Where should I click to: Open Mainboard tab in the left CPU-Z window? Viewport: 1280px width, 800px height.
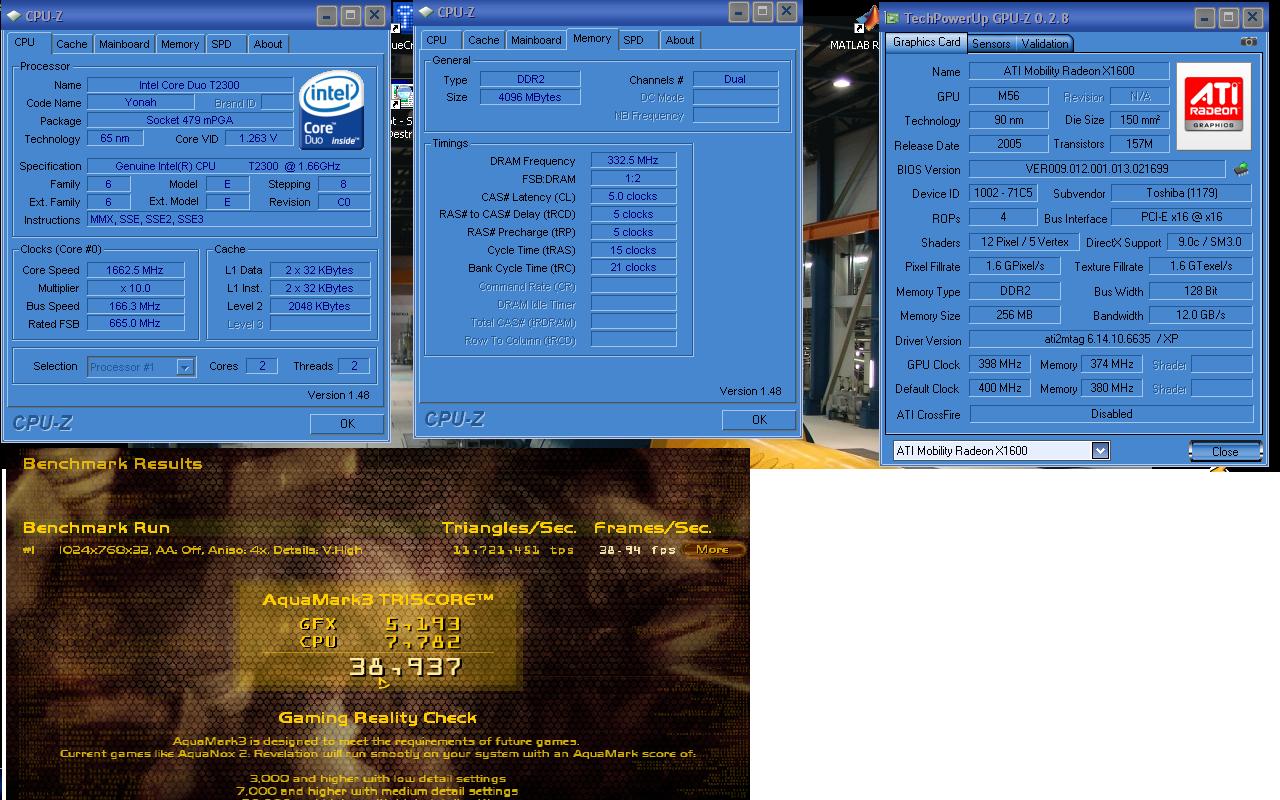124,44
